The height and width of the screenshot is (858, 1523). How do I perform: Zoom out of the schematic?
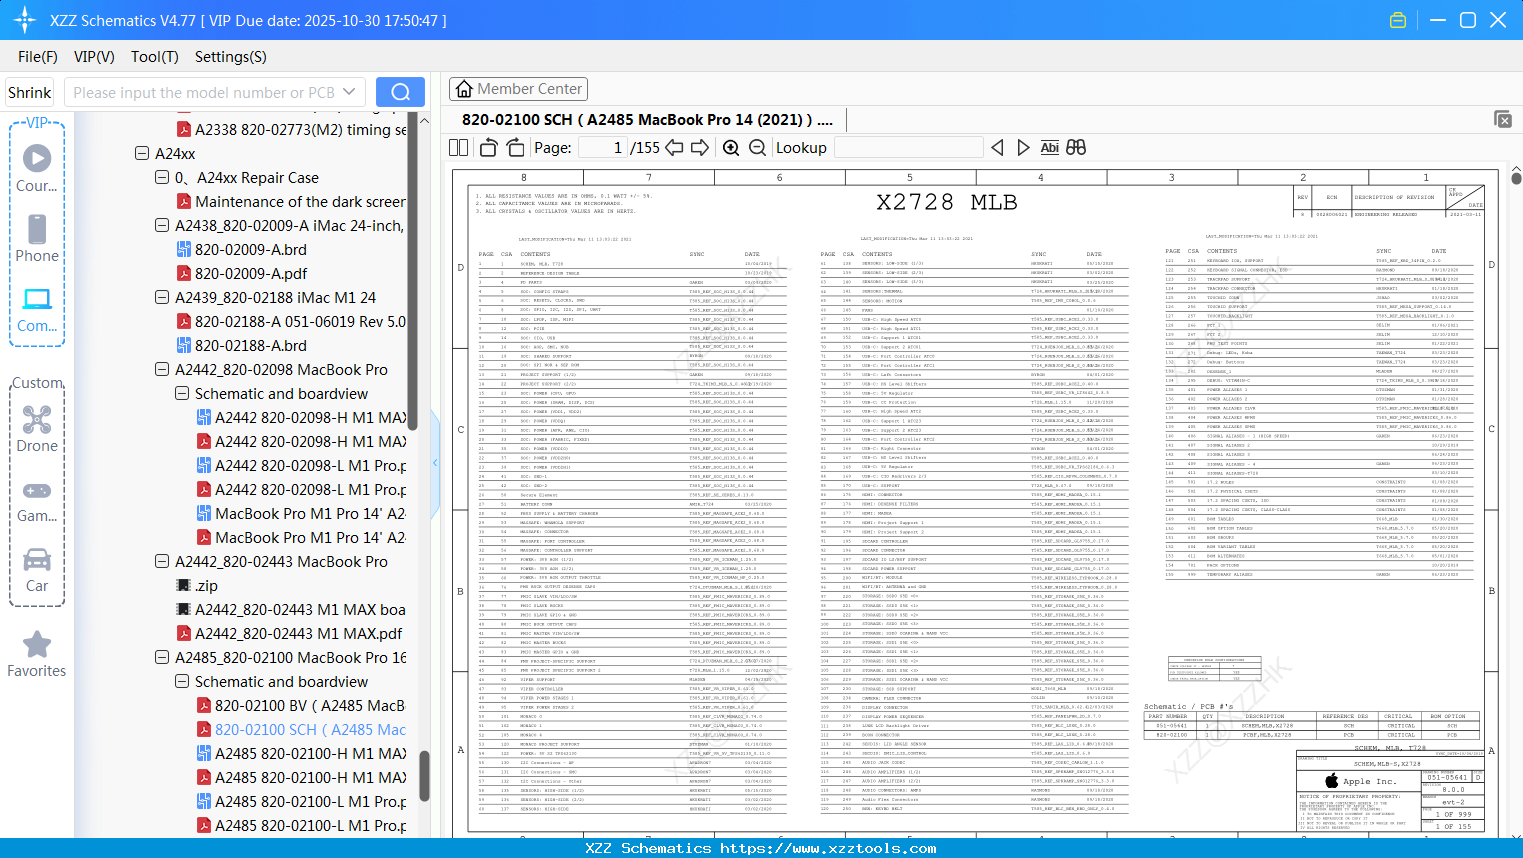[758, 148]
